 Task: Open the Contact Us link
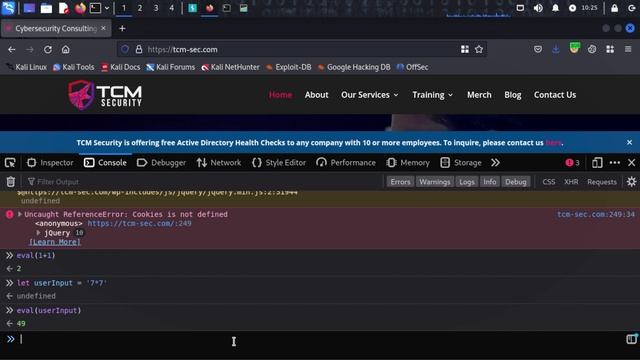pos(555,95)
